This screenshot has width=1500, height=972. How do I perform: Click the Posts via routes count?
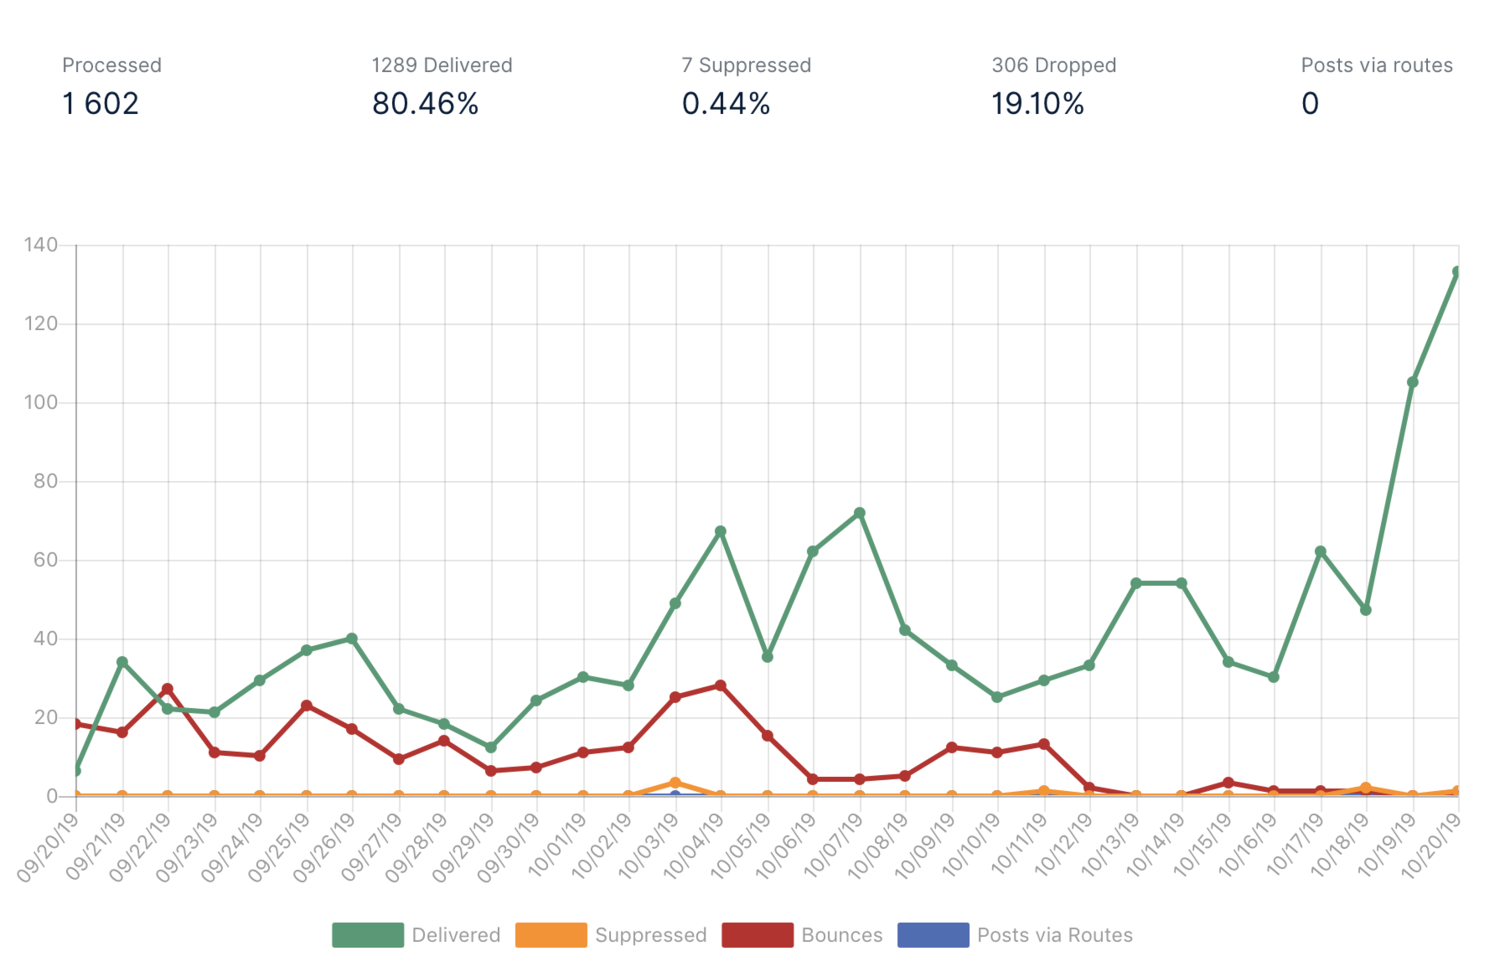(x=1310, y=103)
